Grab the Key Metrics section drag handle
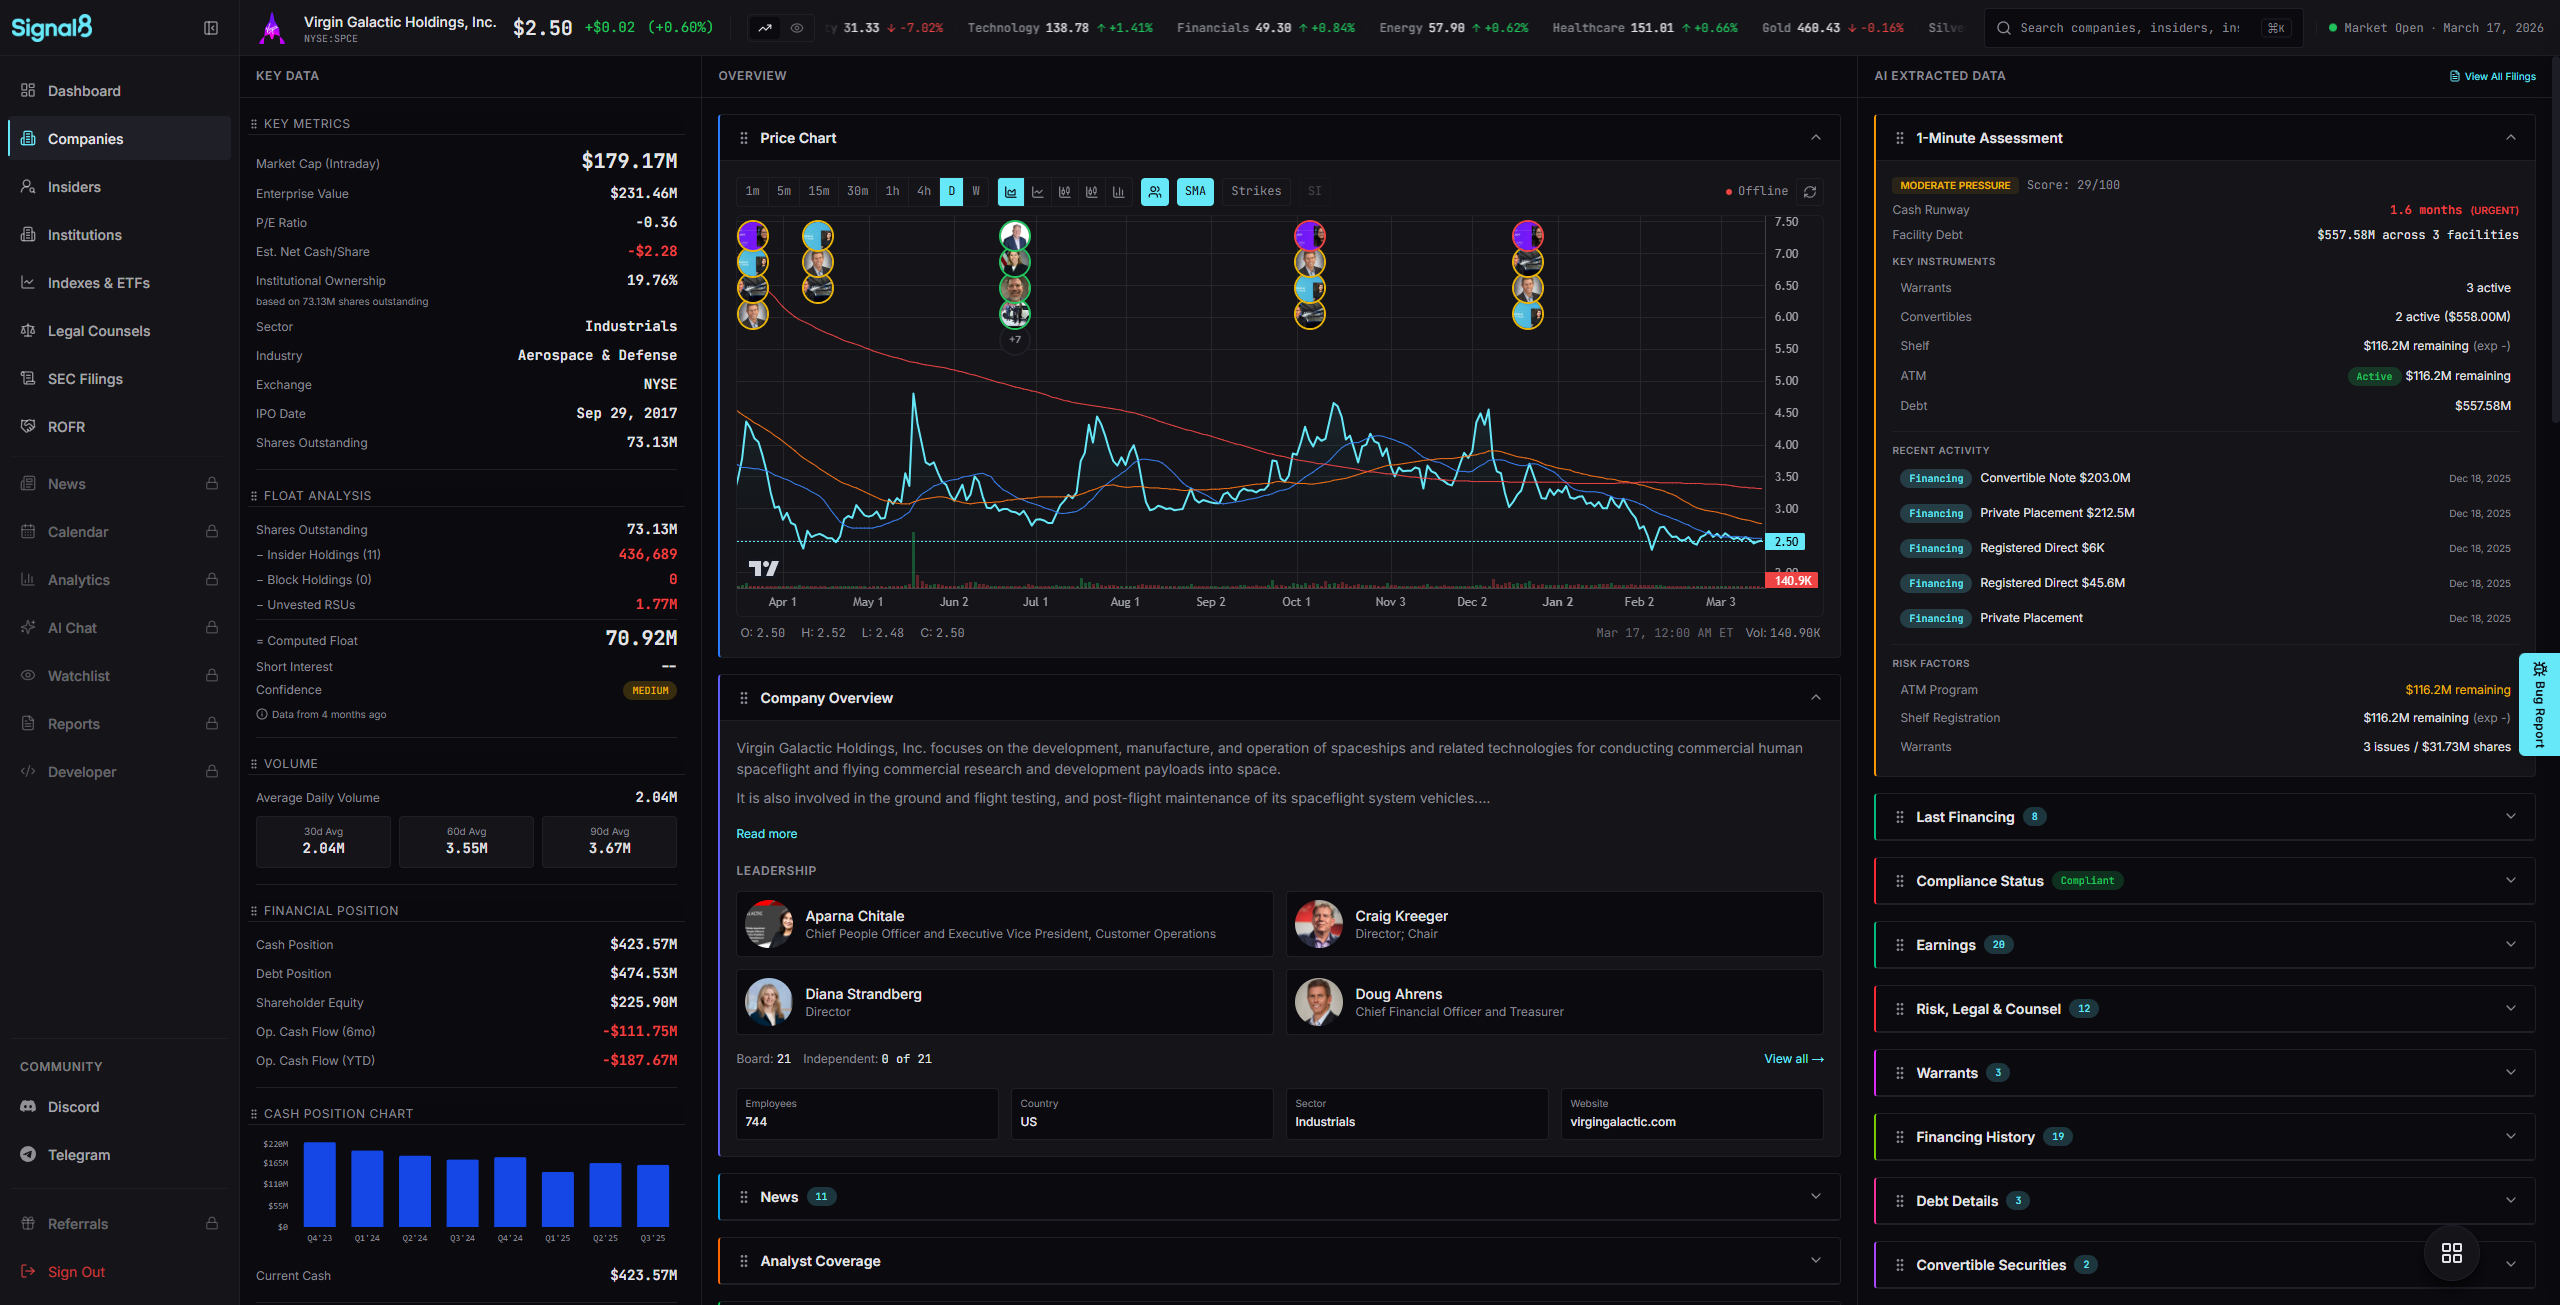Screen dimensions: 2560x1305 pyautogui.click(x=254, y=124)
